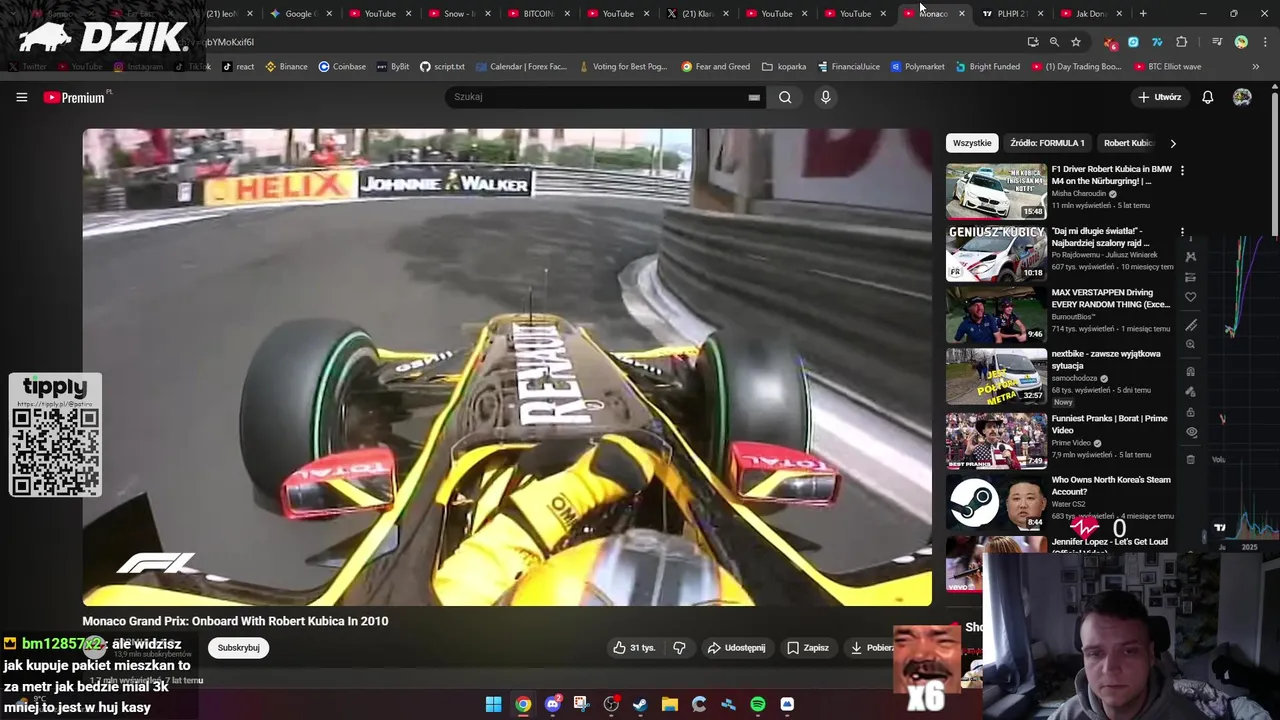Open Spotify from the taskbar

click(x=758, y=704)
